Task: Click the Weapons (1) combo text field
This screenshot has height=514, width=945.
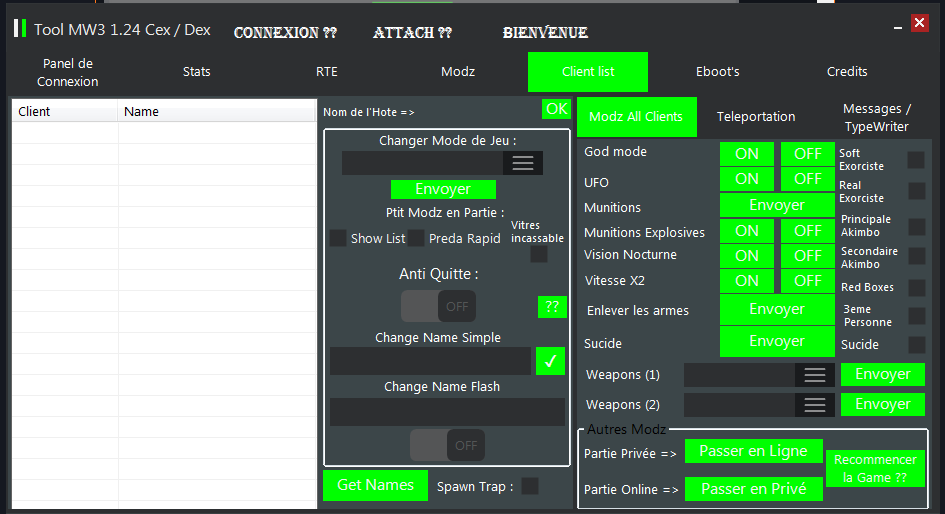Action: [739, 375]
